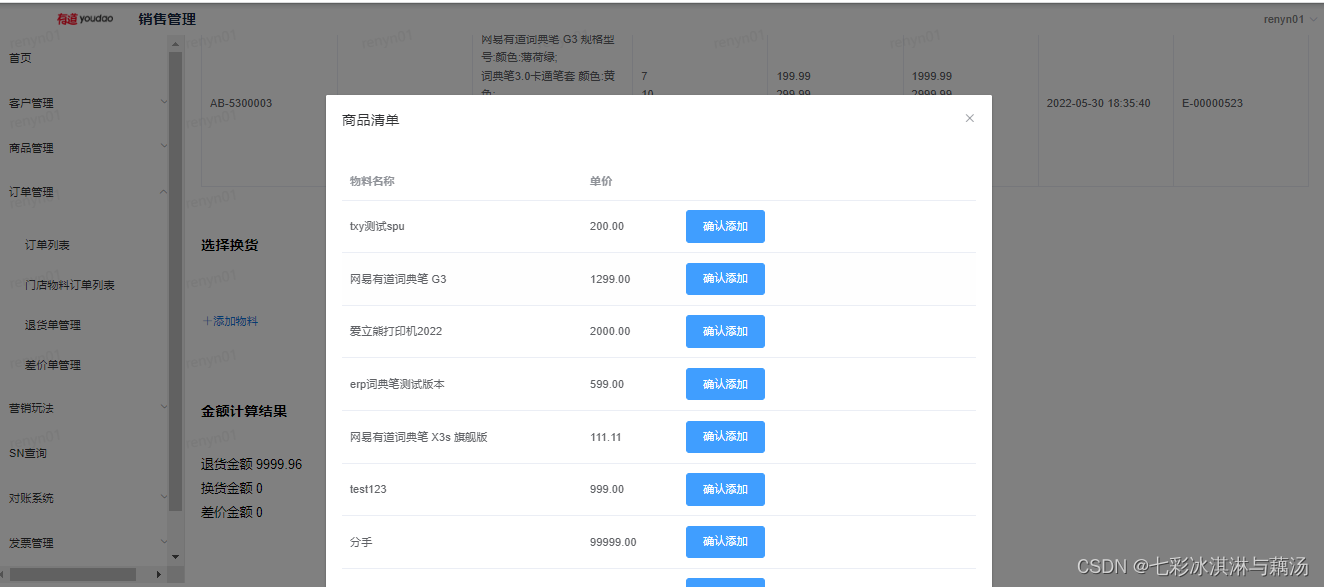The image size is (1324, 587).
Task: Collapse 订单管理 menu
Action: pyautogui.click(x=84, y=192)
